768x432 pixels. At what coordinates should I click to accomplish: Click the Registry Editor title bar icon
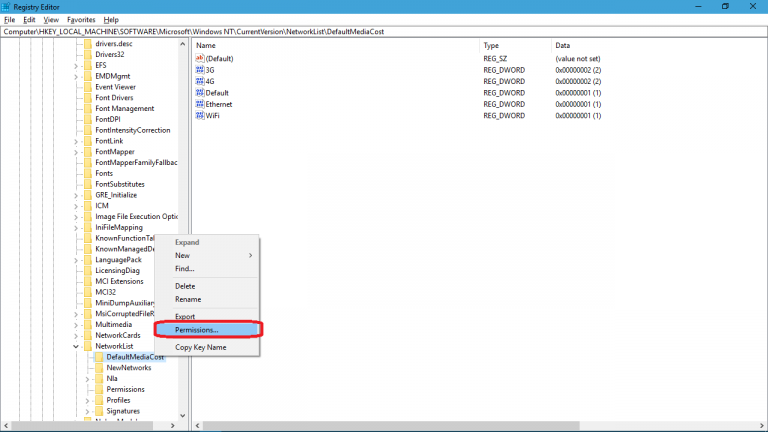[8, 6]
